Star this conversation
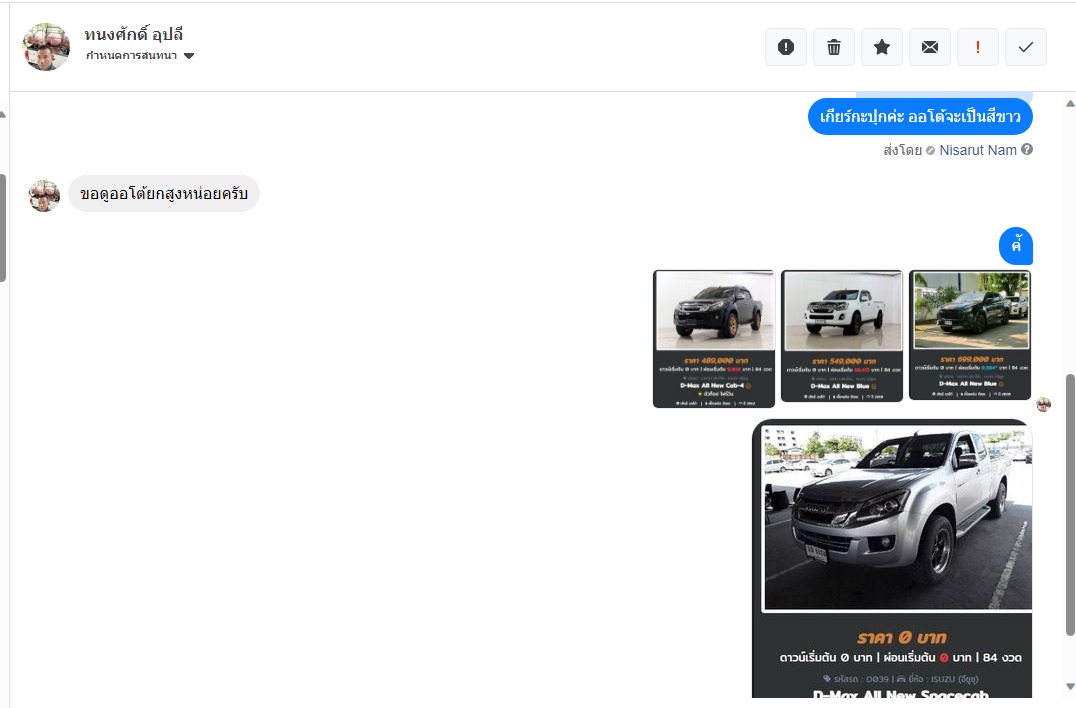Viewport: 1076px width, 708px height. coord(882,47)
